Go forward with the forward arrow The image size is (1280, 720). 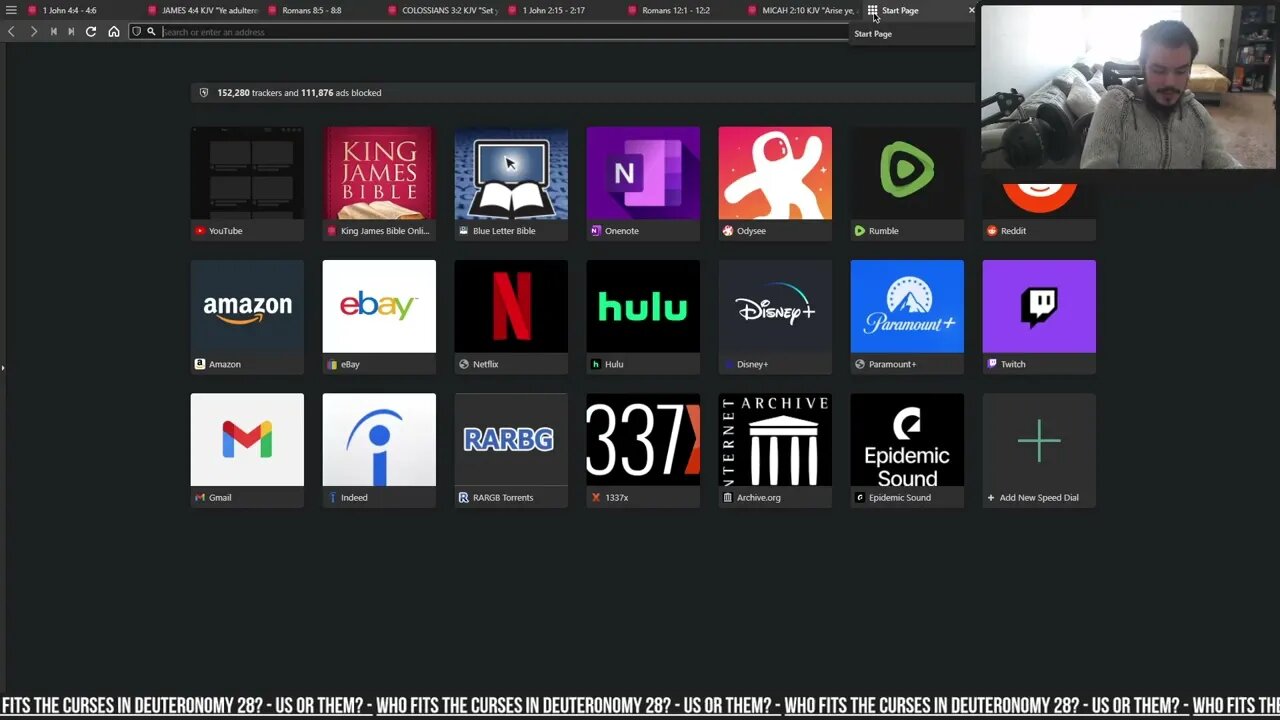click(33, 32)
